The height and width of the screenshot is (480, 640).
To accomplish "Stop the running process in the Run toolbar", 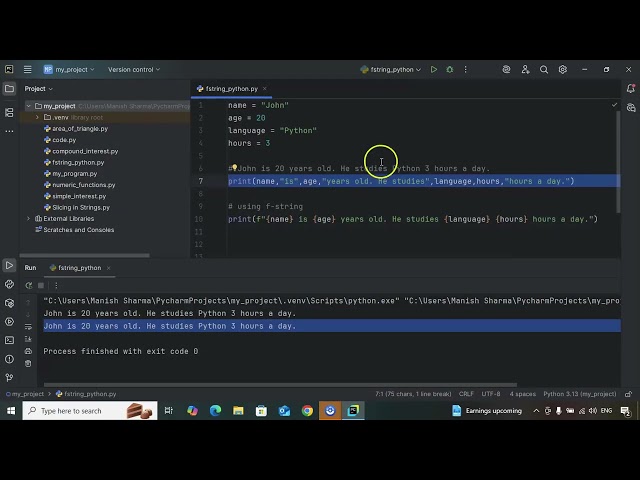I will [x=41, y=285].
